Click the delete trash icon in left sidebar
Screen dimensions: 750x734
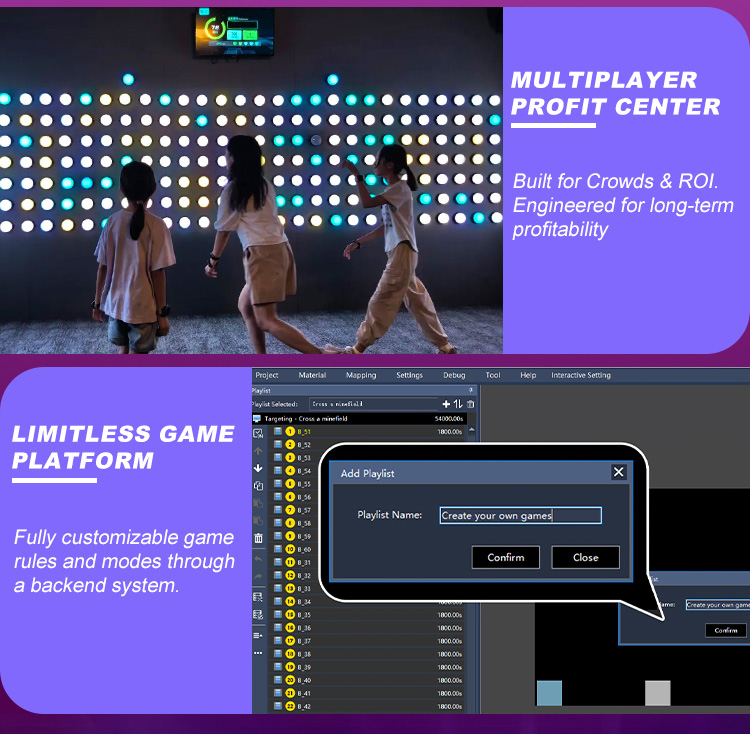(x=258, y=538)
